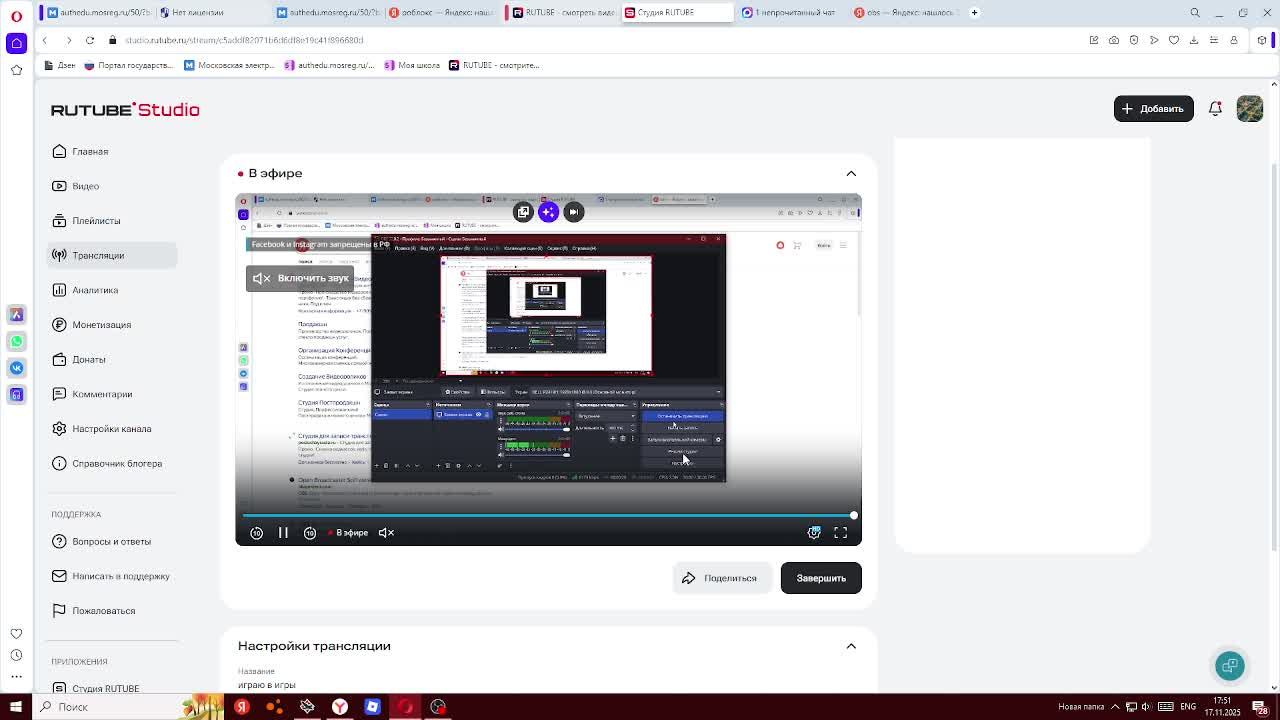This screenshot has height=720, width=1280.
Task: Open OBS Studio on taskbar
Action: [438, 707]
